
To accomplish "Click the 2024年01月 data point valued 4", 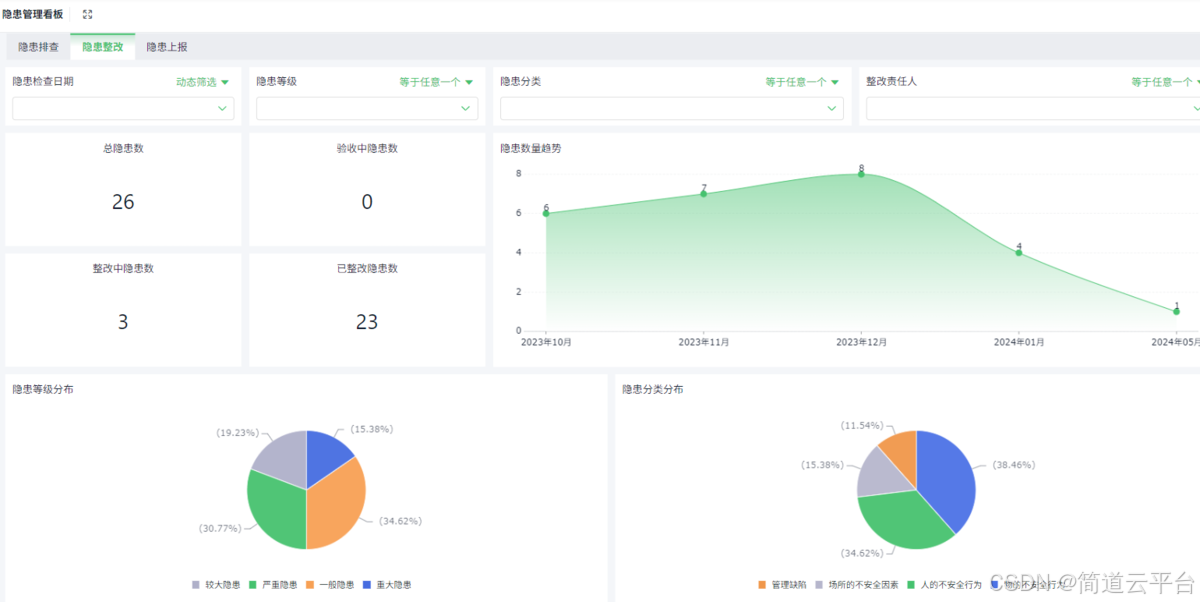I will coord(1019,252).
